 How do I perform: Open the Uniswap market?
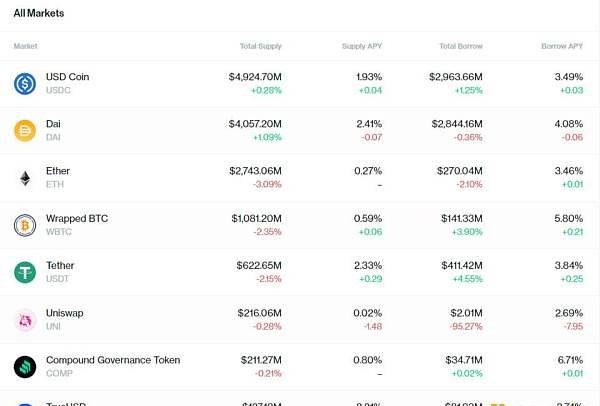300,320
